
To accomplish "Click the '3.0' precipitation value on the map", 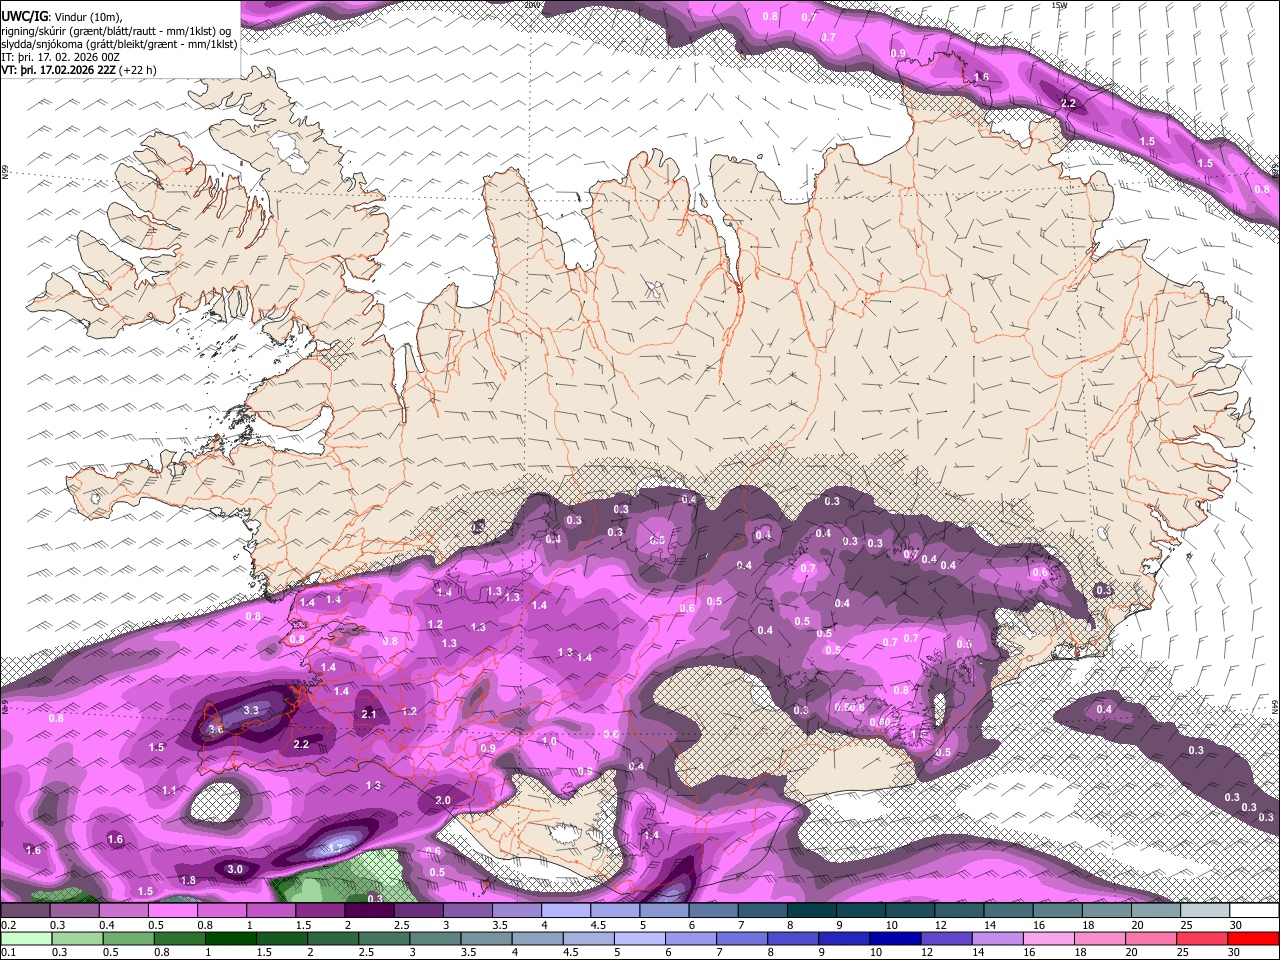I will [x=235, y=869].
